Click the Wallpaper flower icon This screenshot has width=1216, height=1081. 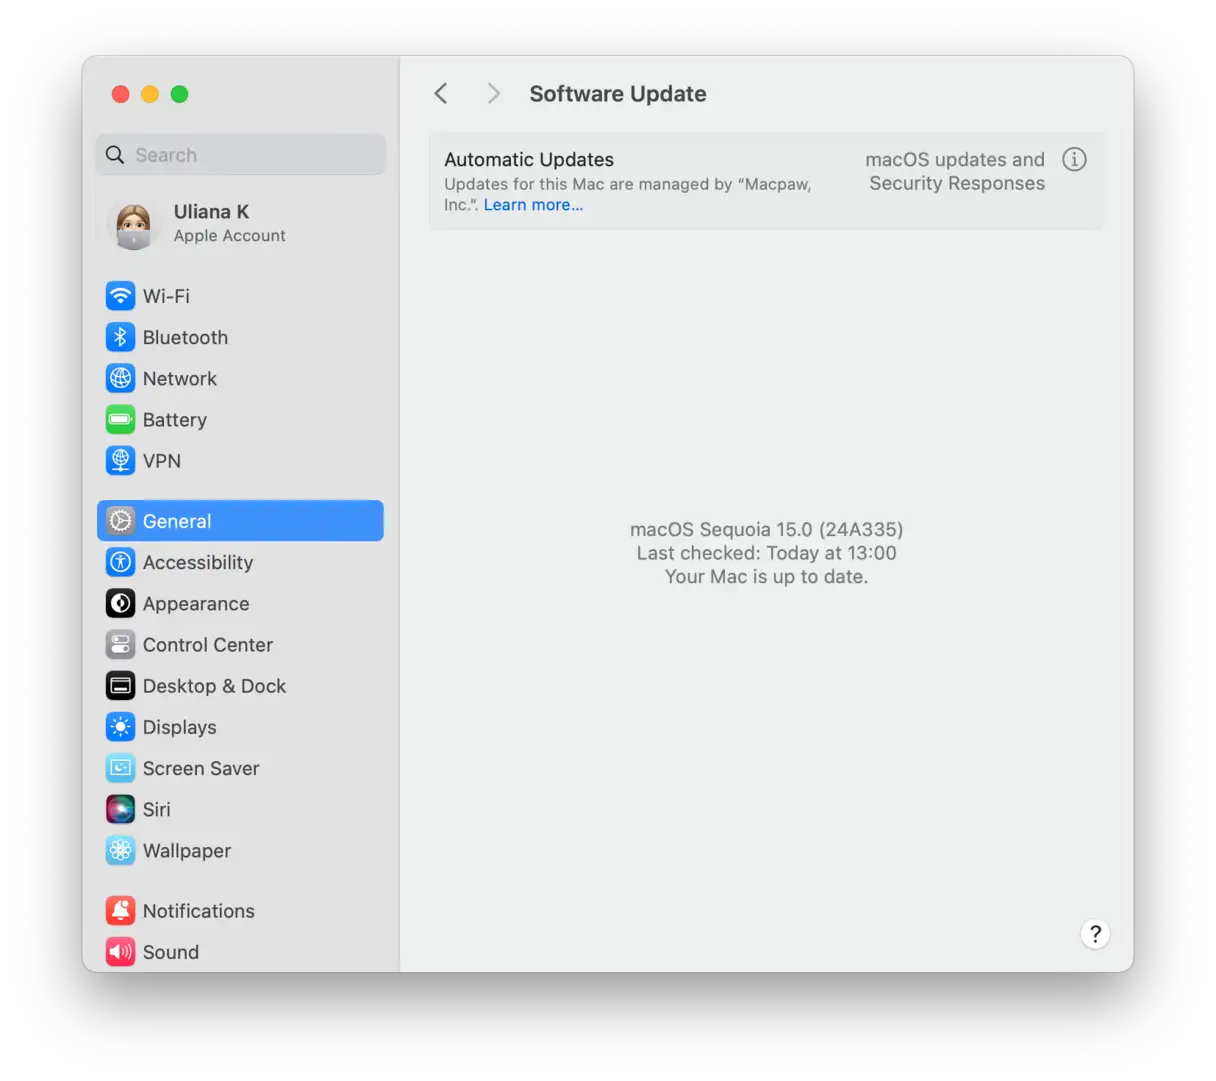tap(120, 850)
